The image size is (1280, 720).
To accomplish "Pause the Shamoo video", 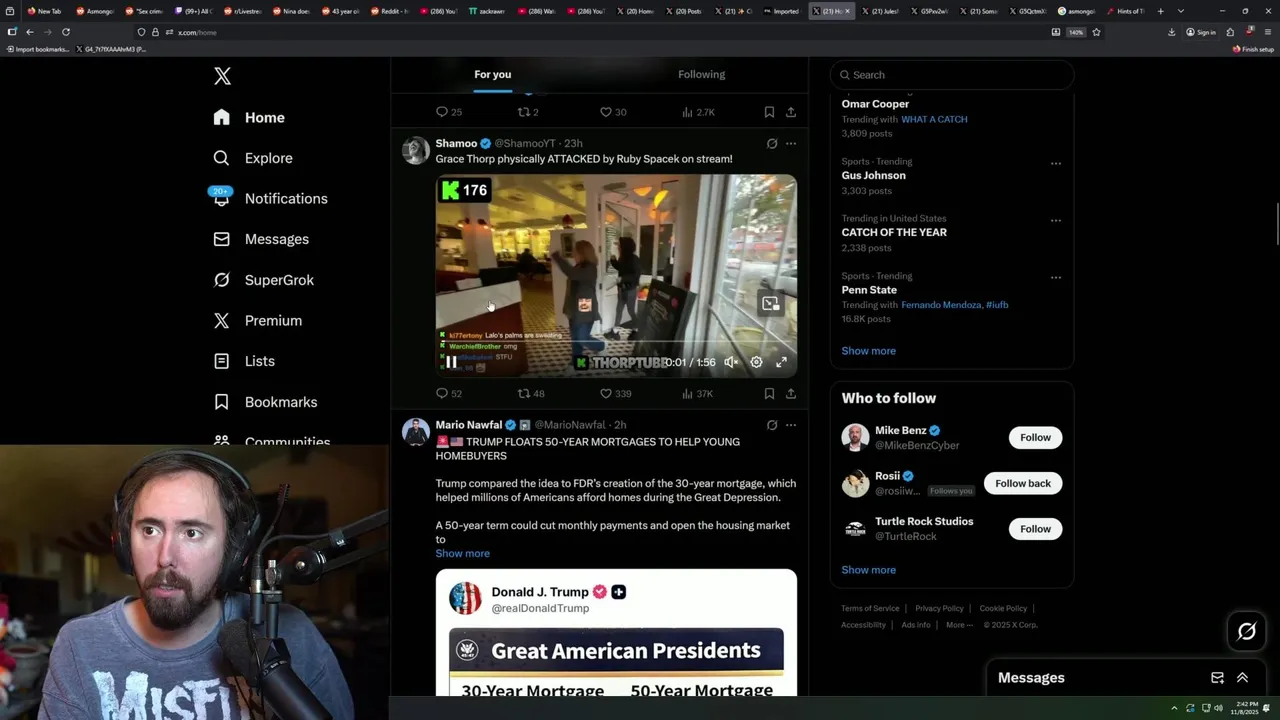I will tap(451, 362).
